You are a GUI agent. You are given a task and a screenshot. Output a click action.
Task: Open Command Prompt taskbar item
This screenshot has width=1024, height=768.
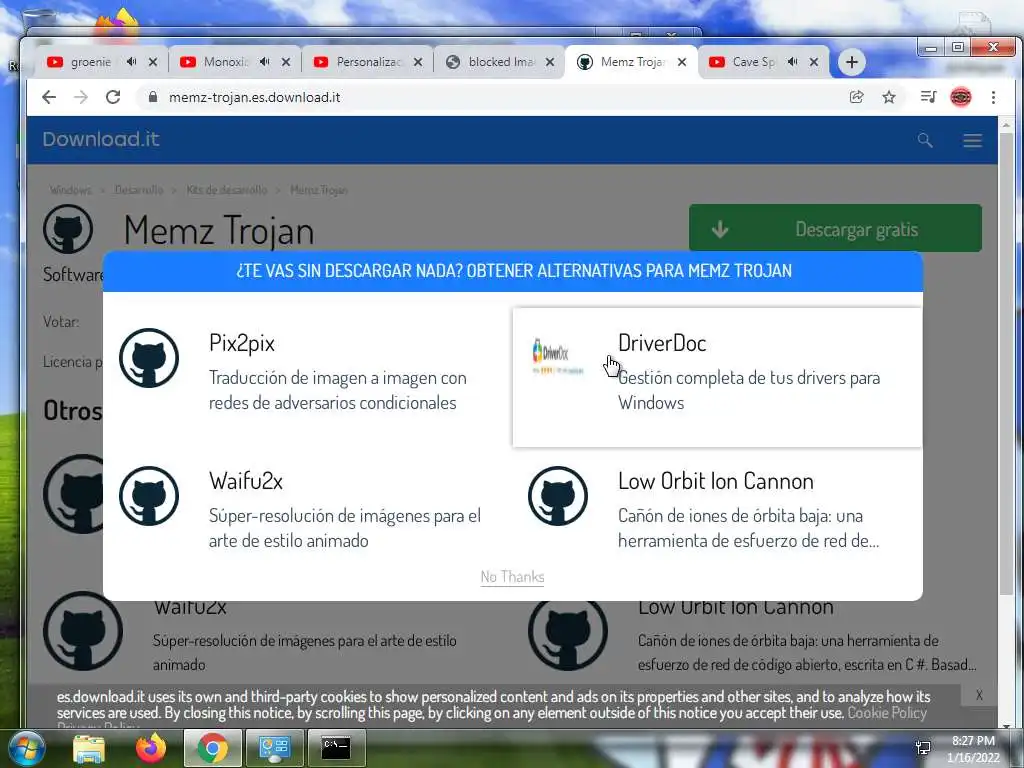(336, 748)
